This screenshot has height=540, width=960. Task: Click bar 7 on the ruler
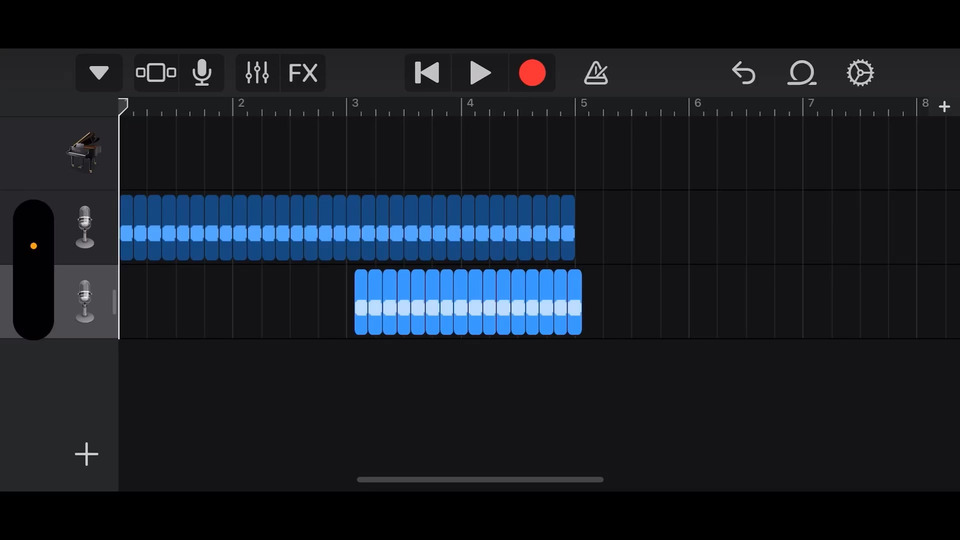812,105
